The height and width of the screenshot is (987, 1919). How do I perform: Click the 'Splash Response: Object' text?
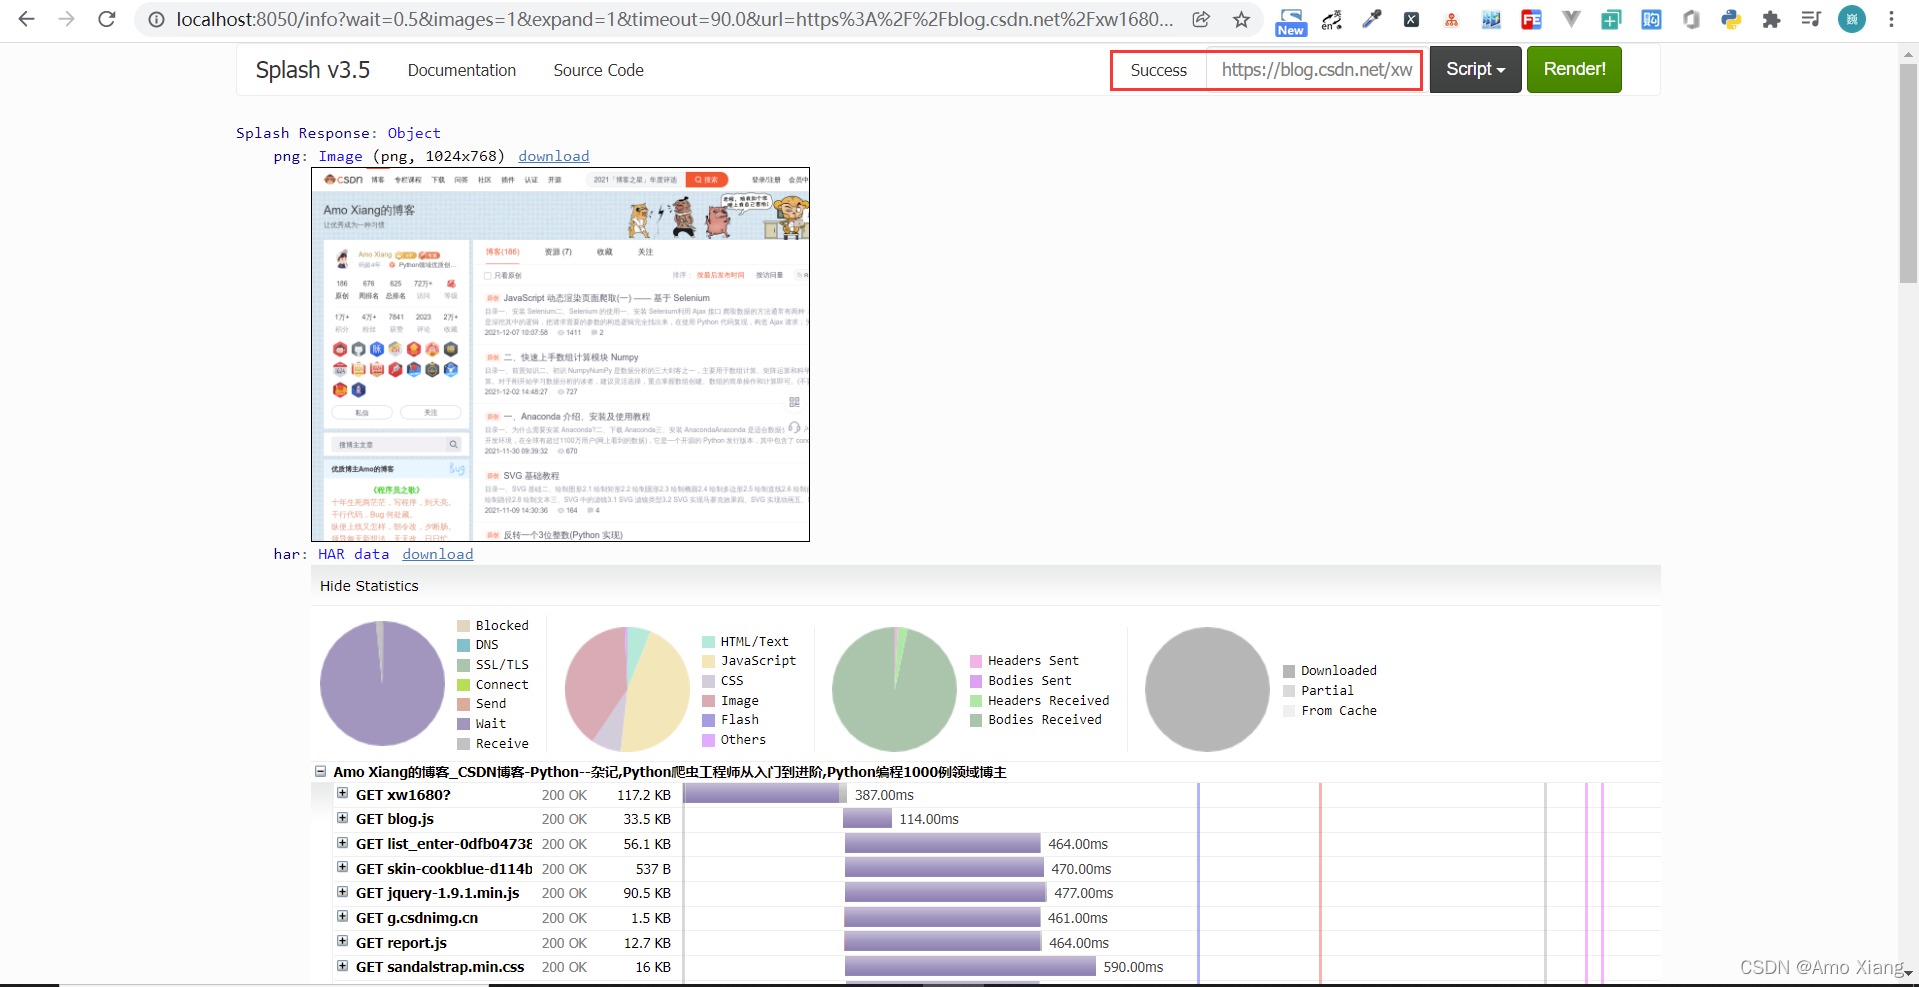[338, 133]
